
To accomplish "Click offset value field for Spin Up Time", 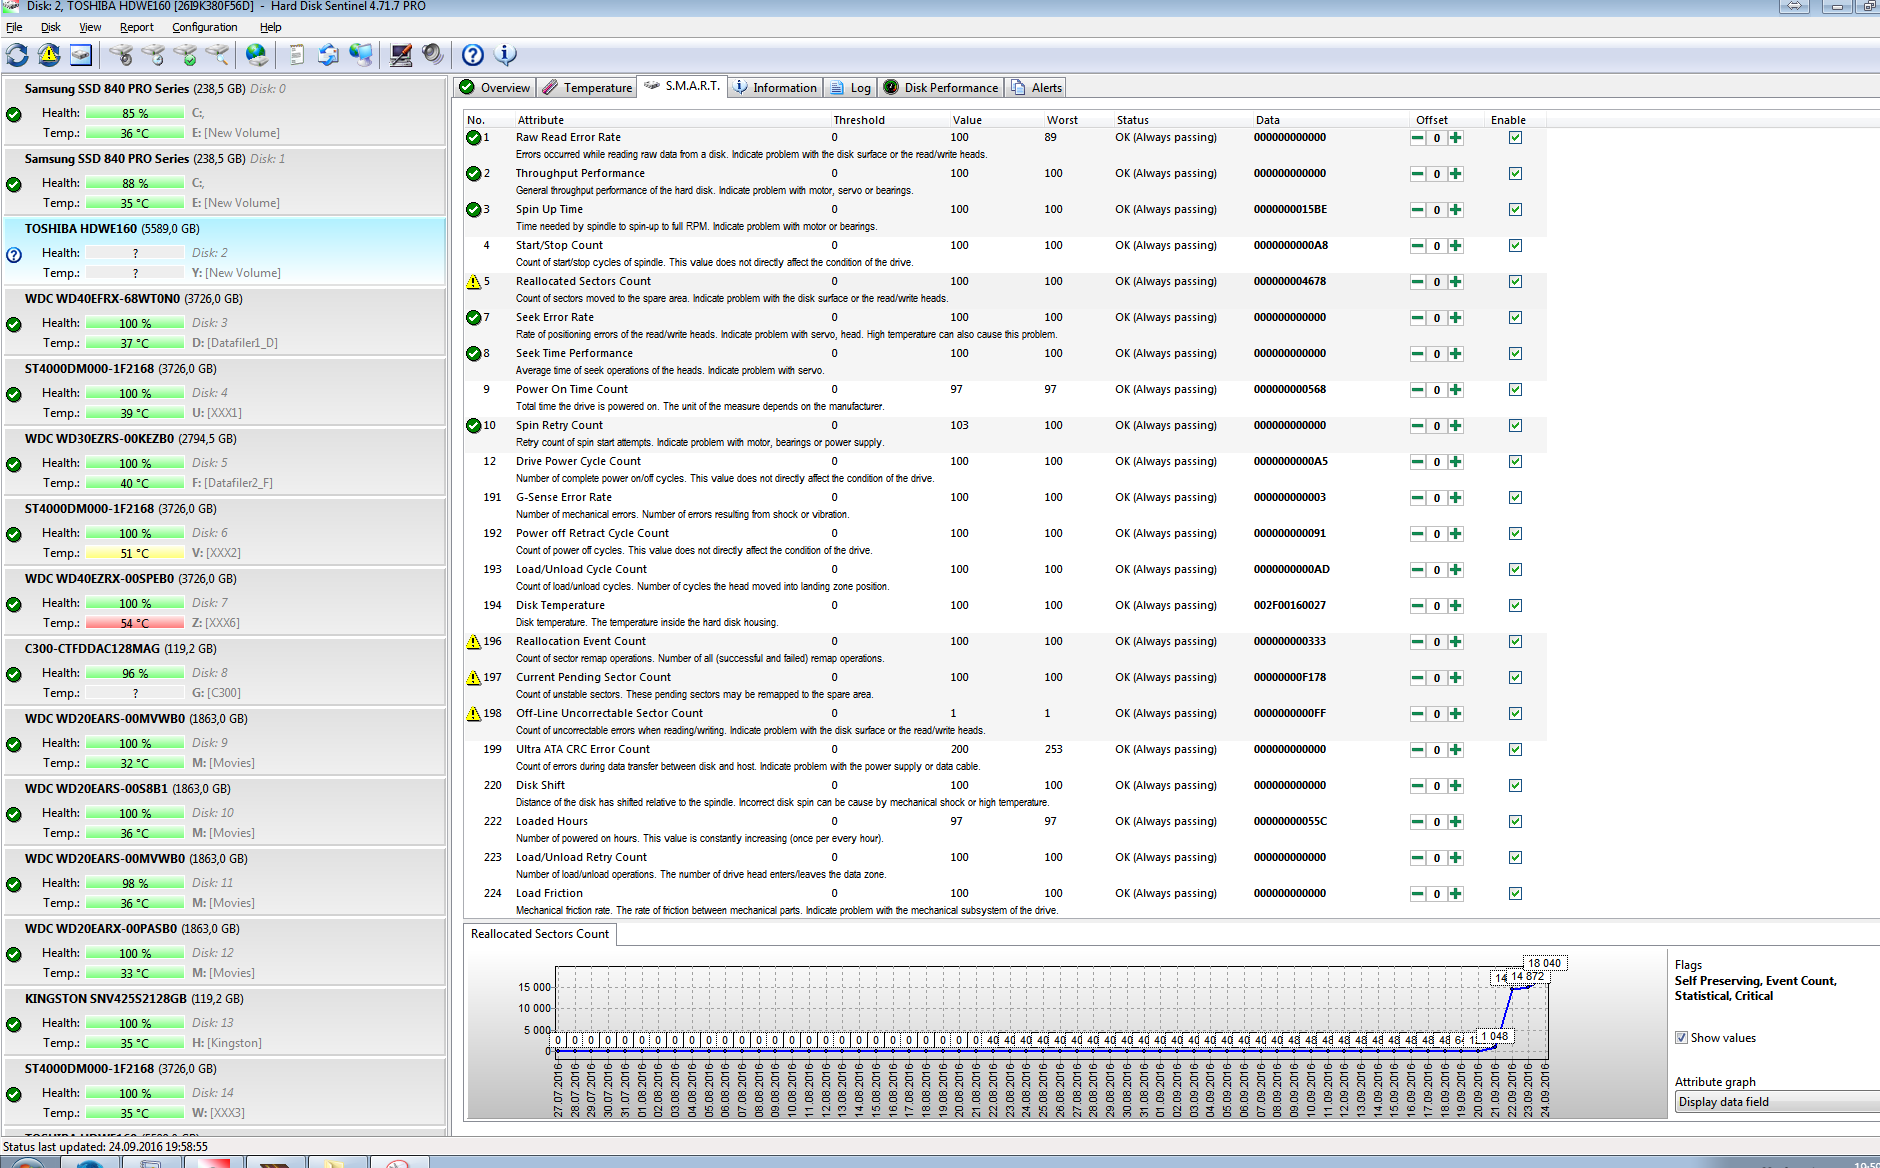I will 1437,210.
